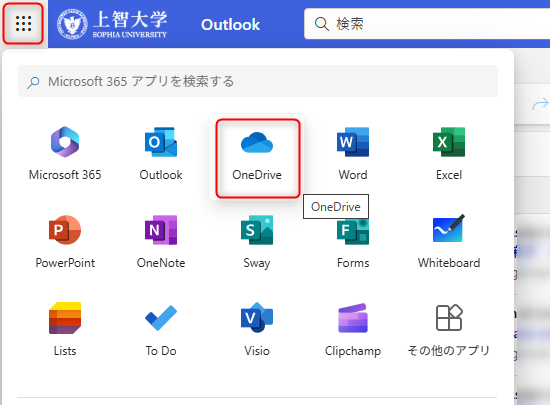550x405 pixels.
Task: Open the Lists app
Action: pyautogui.click(x=65, y=330)
